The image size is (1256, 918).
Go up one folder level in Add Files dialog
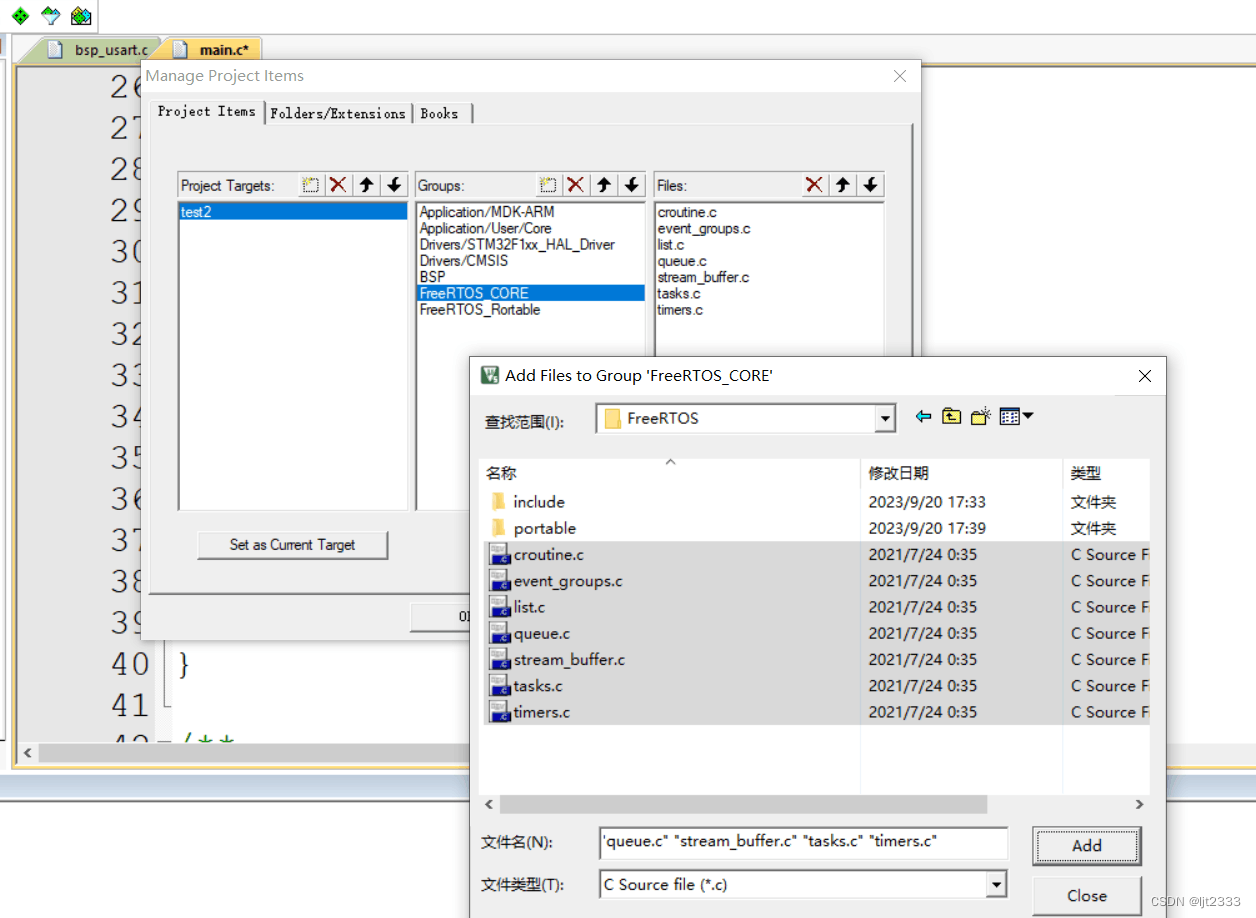[951, 415]
